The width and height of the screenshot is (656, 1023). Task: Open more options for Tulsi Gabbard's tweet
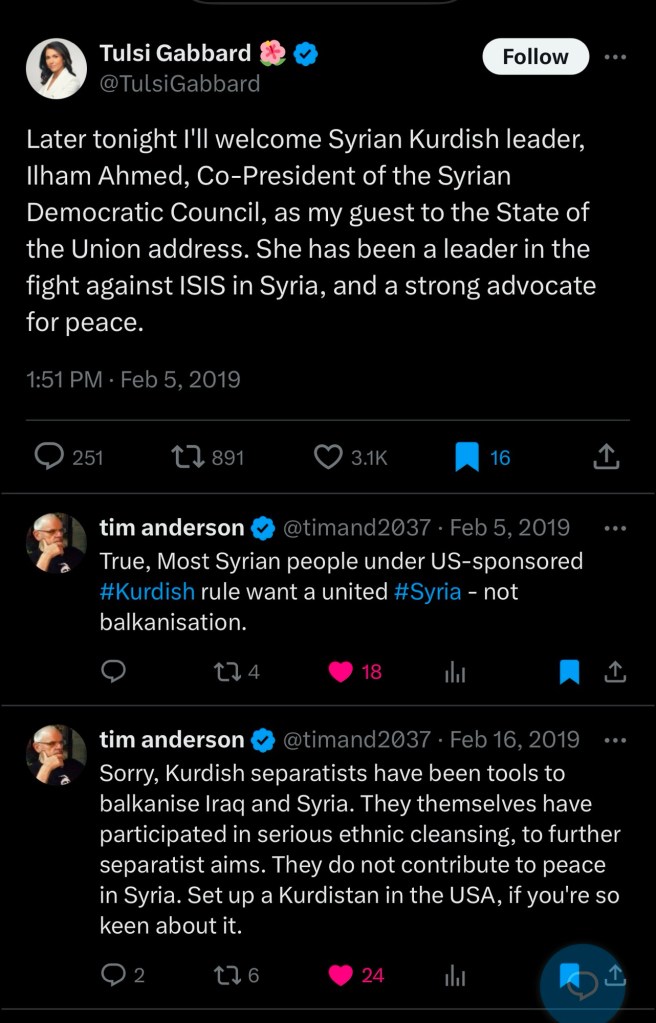pos(616,57)
